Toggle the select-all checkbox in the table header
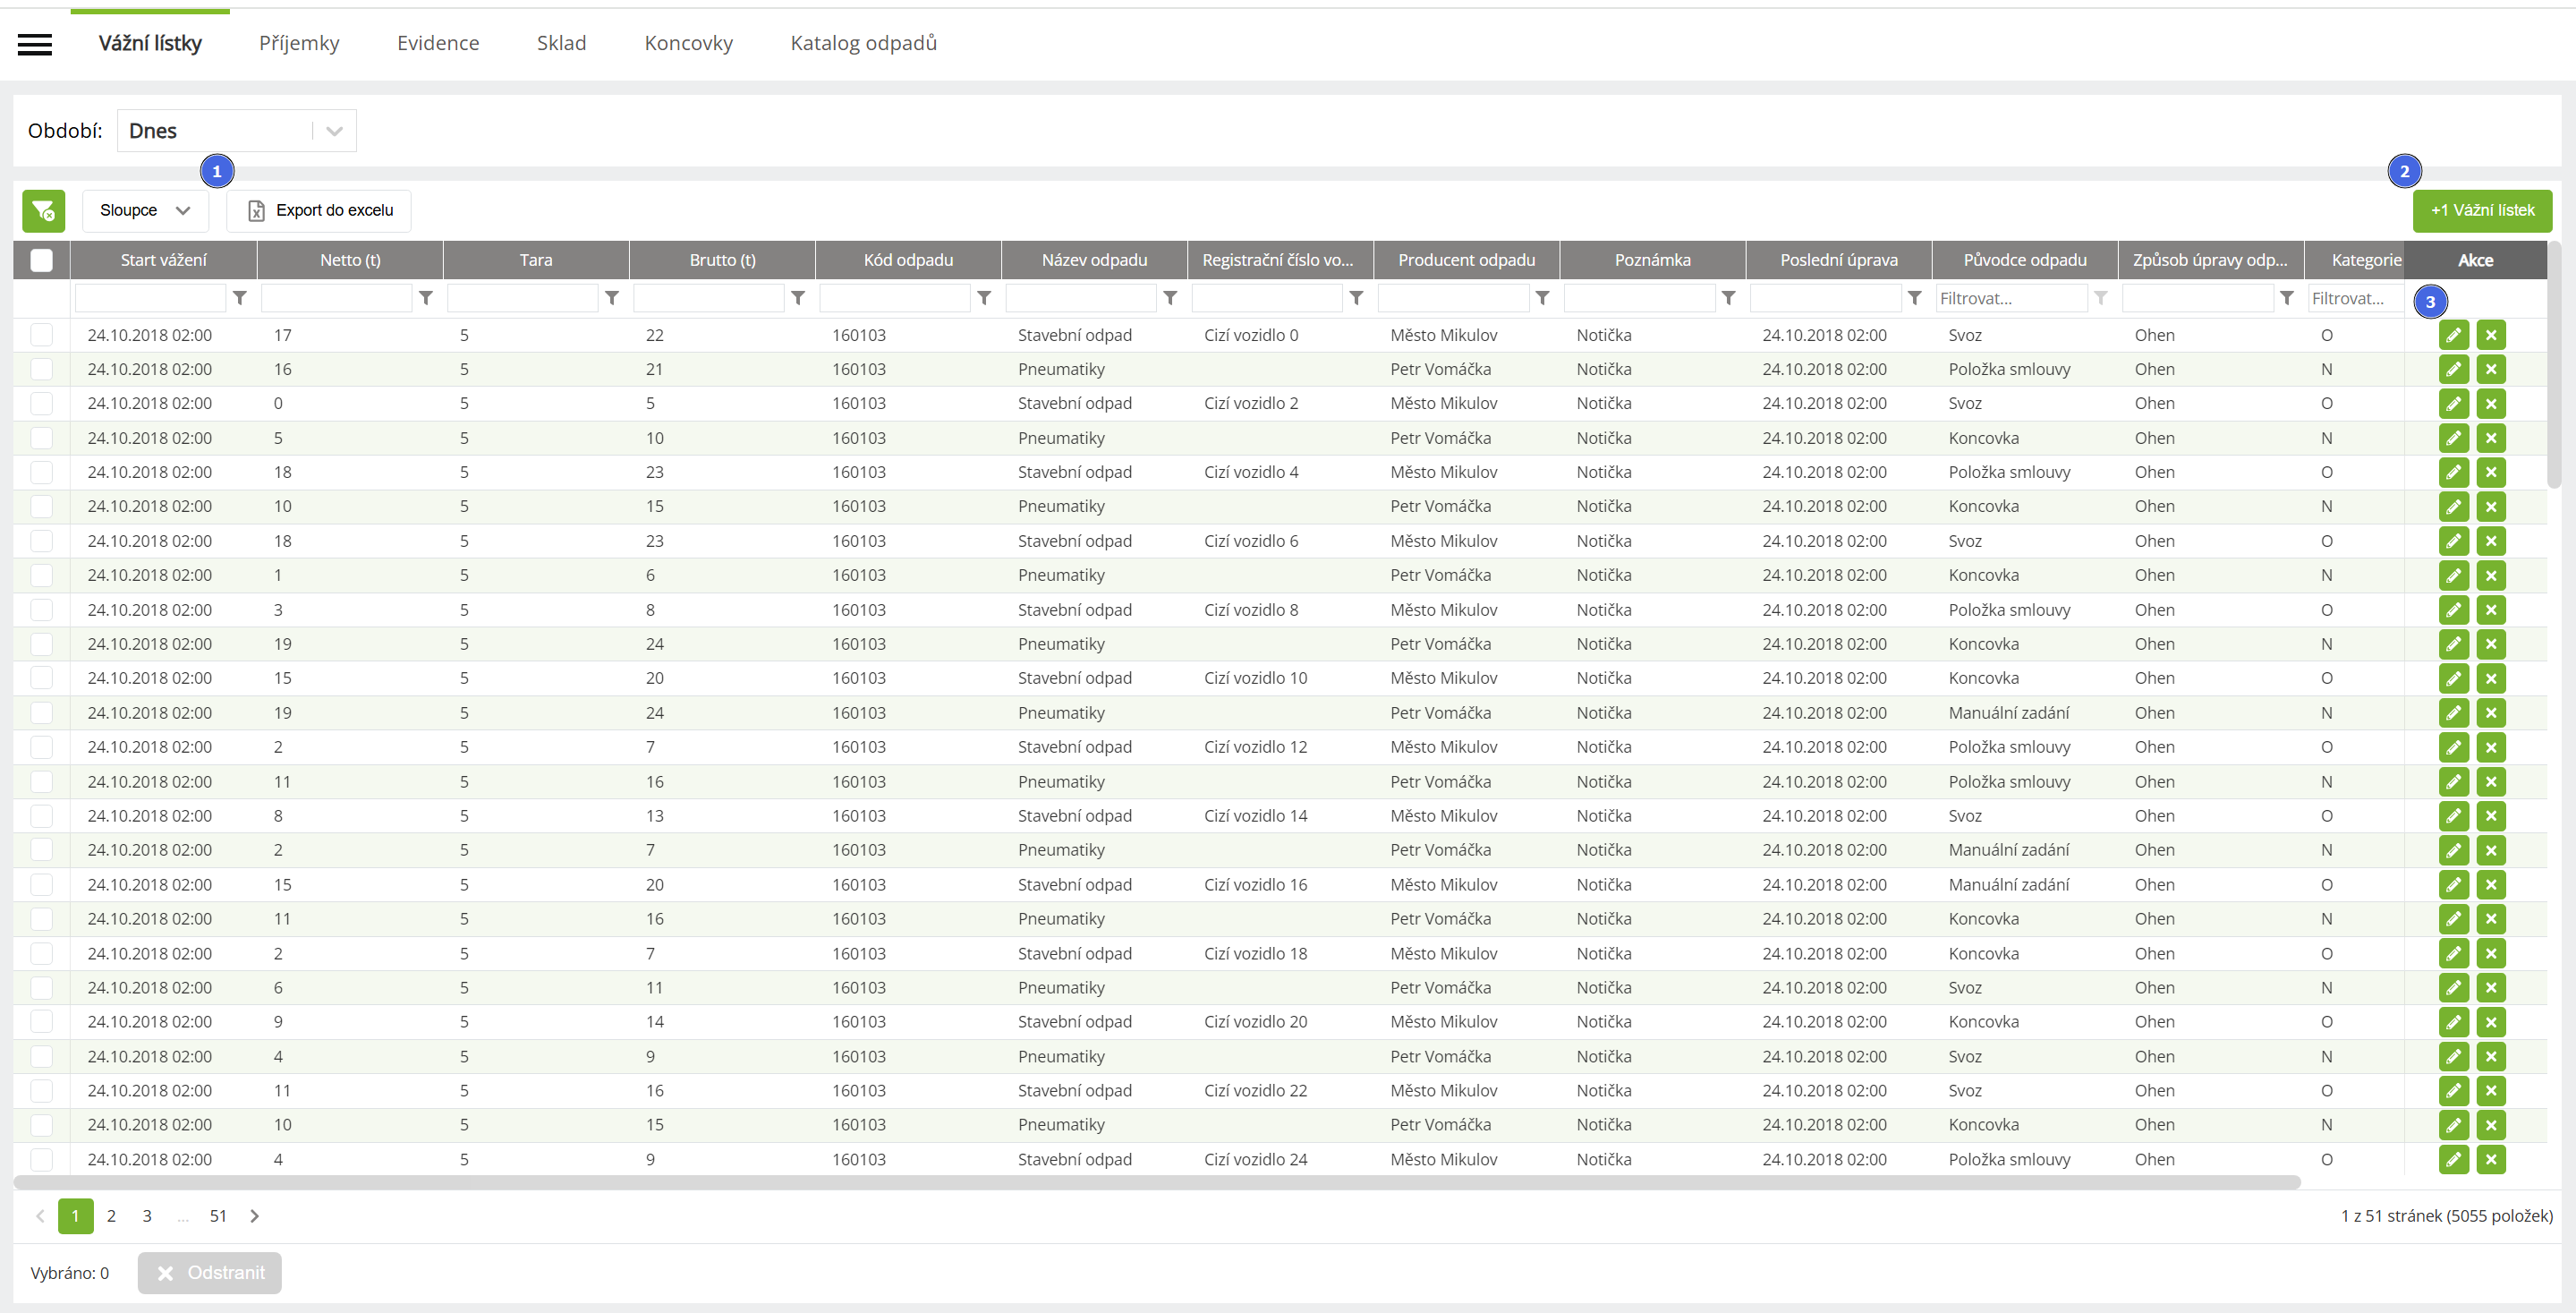This screenshot has width=2576, height=1313. (x=41, y=260)
